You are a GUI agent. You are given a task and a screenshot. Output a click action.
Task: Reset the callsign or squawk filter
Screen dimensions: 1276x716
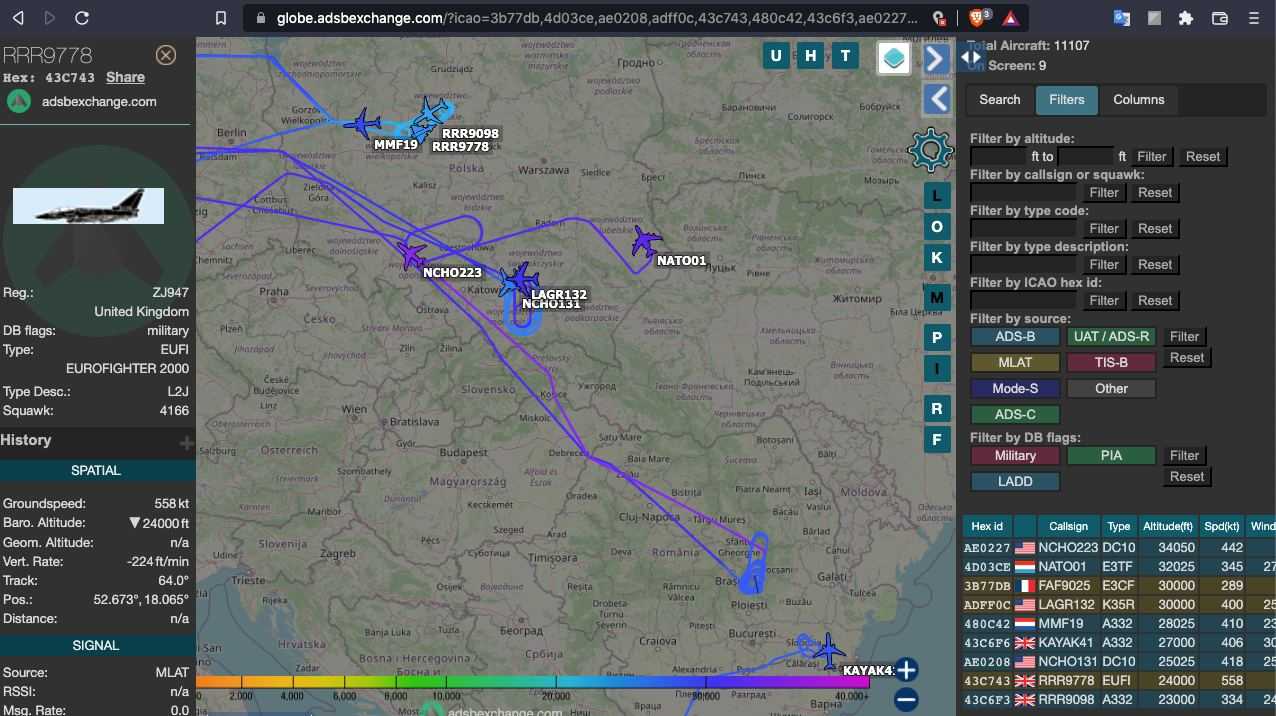click(x=1155, y=192)
